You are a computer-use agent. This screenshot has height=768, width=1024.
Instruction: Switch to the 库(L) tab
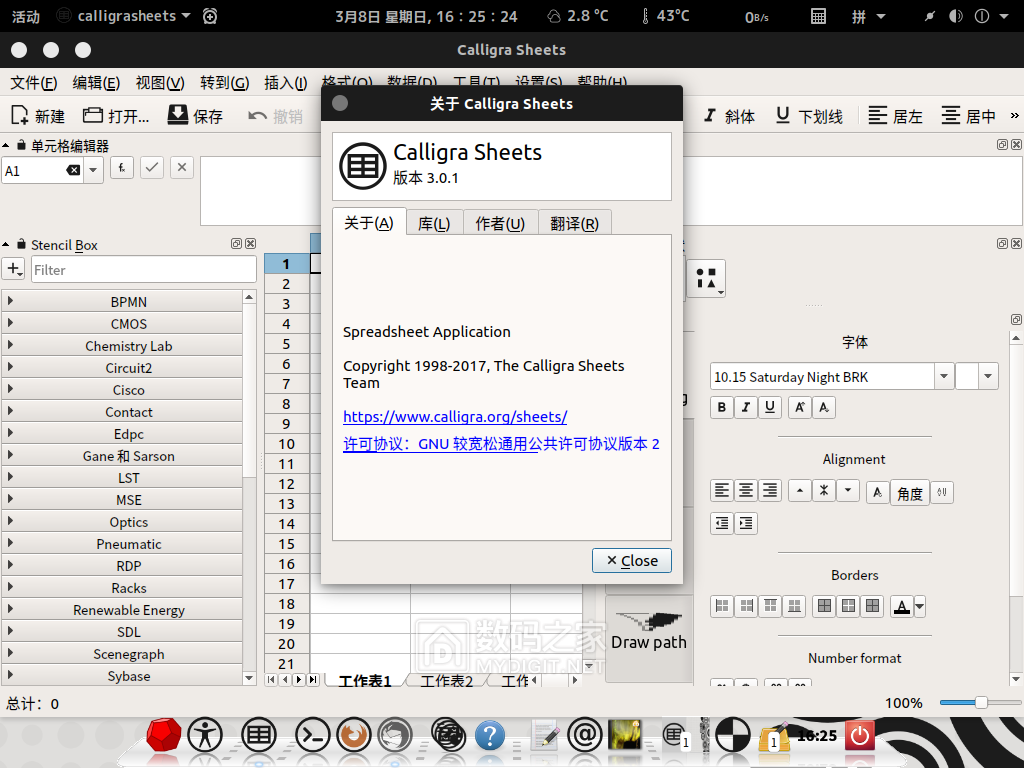434,223
